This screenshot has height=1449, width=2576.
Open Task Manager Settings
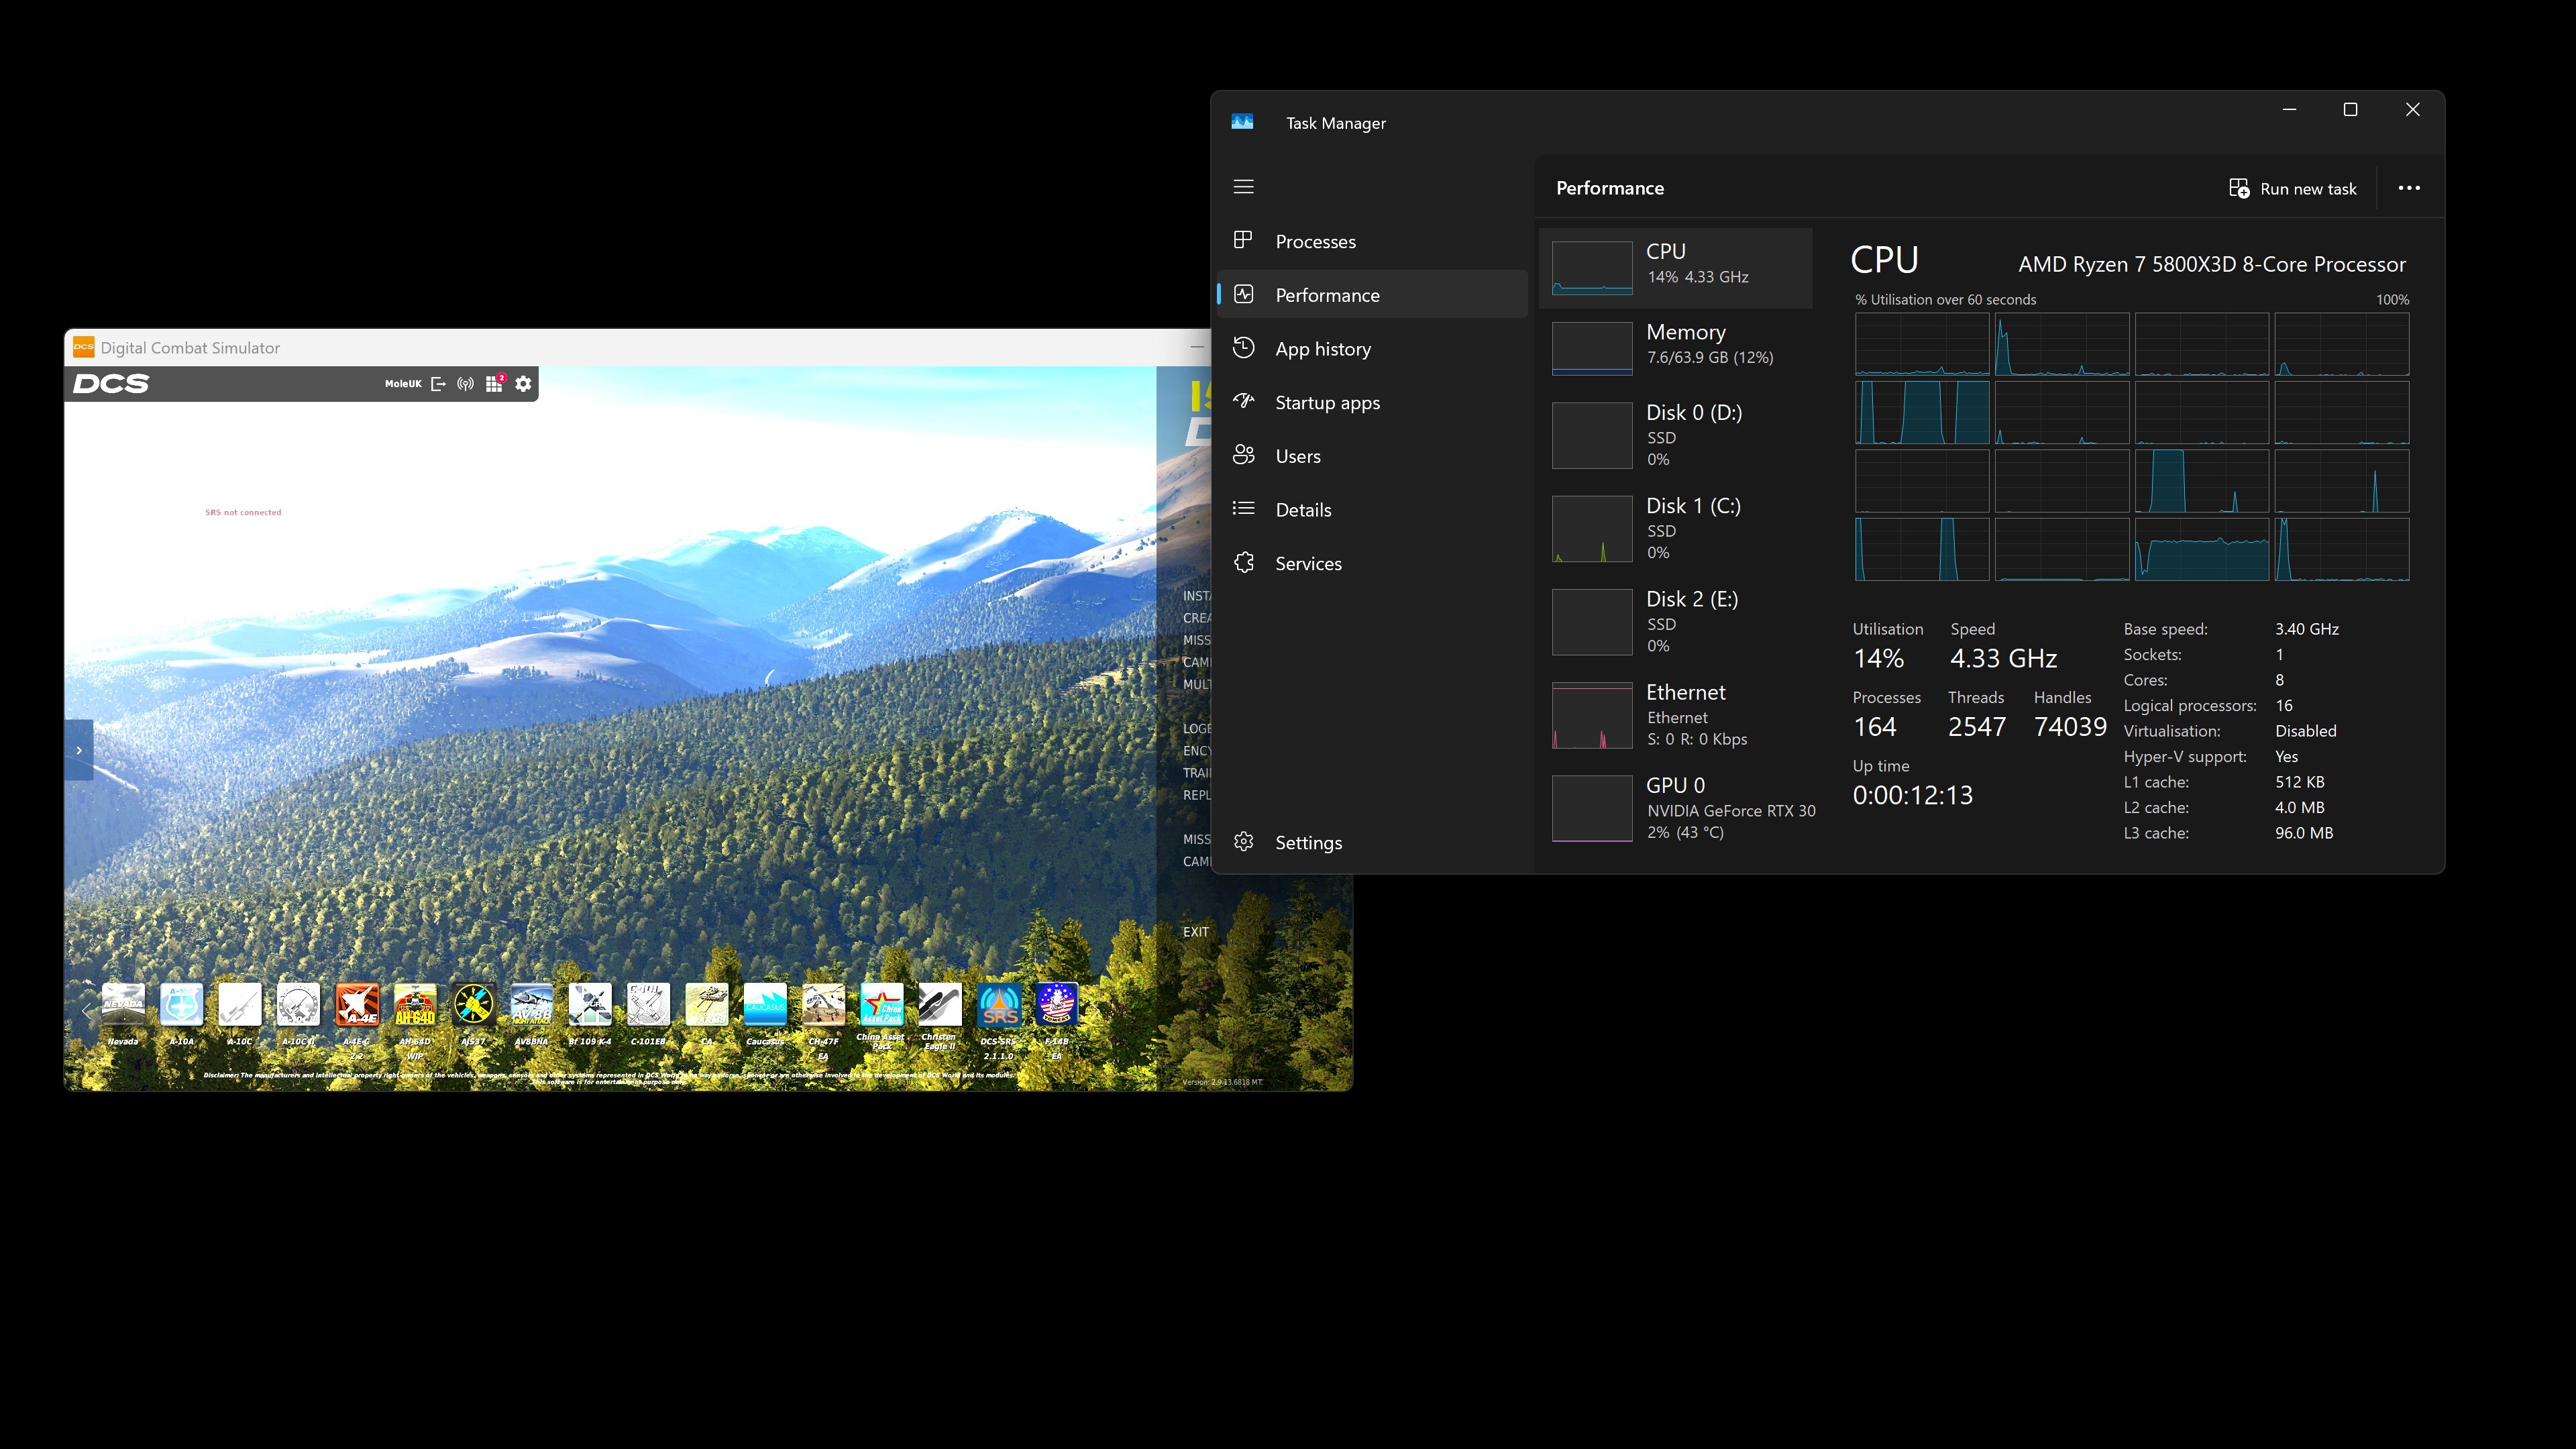tap(1371, 842)
